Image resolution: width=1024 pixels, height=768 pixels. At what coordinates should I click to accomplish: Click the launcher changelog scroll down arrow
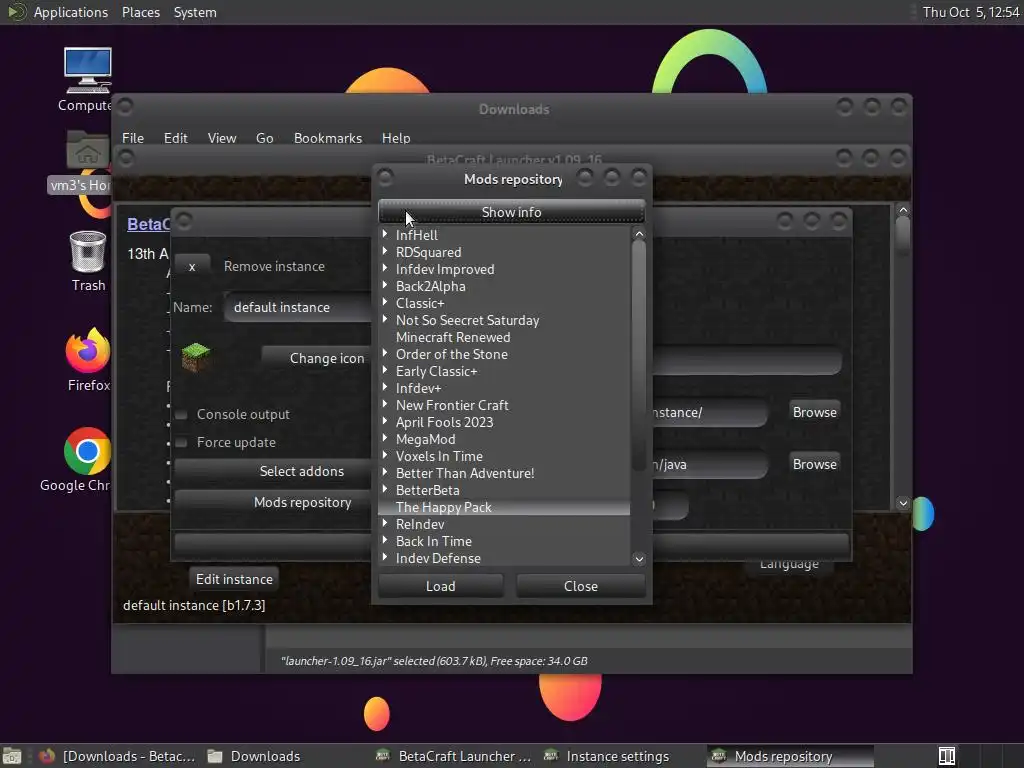tap(903, 503)
